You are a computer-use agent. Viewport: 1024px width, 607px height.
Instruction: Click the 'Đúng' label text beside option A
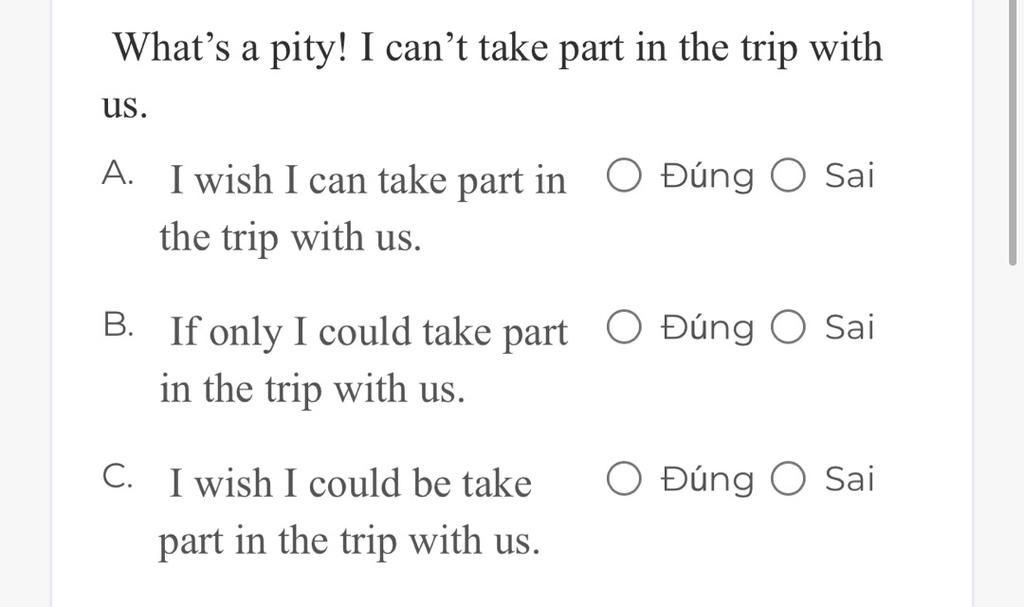coord(707,176)
